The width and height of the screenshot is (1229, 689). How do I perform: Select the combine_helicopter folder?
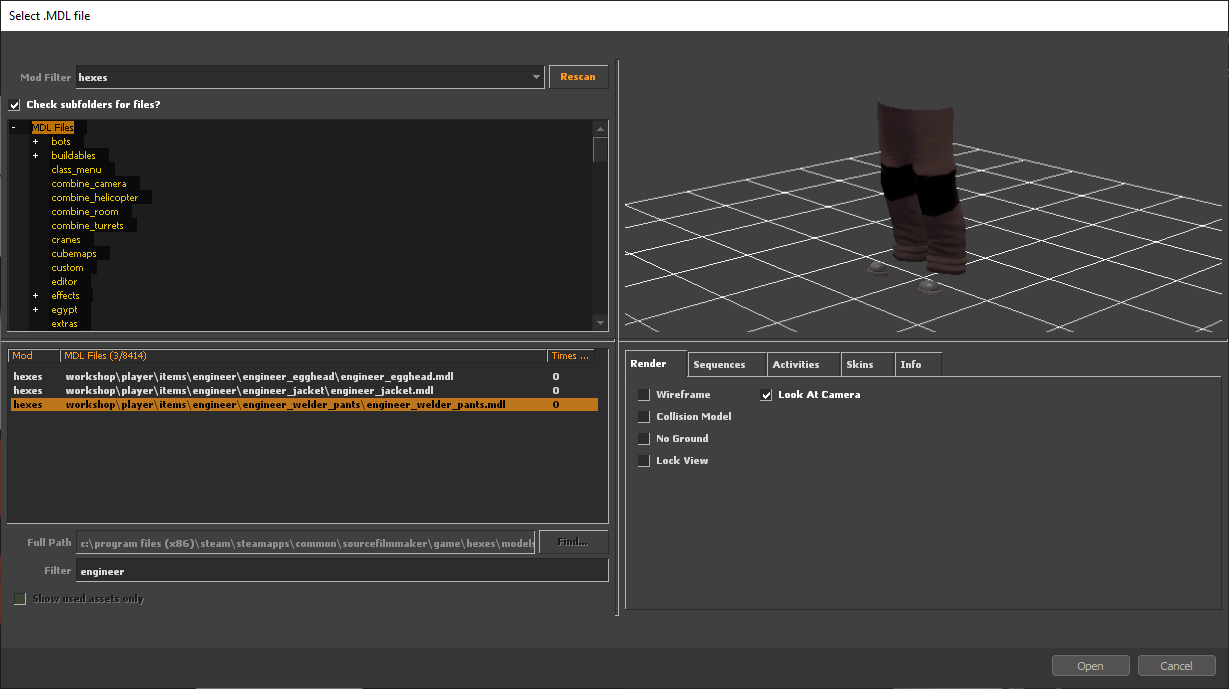95,198
